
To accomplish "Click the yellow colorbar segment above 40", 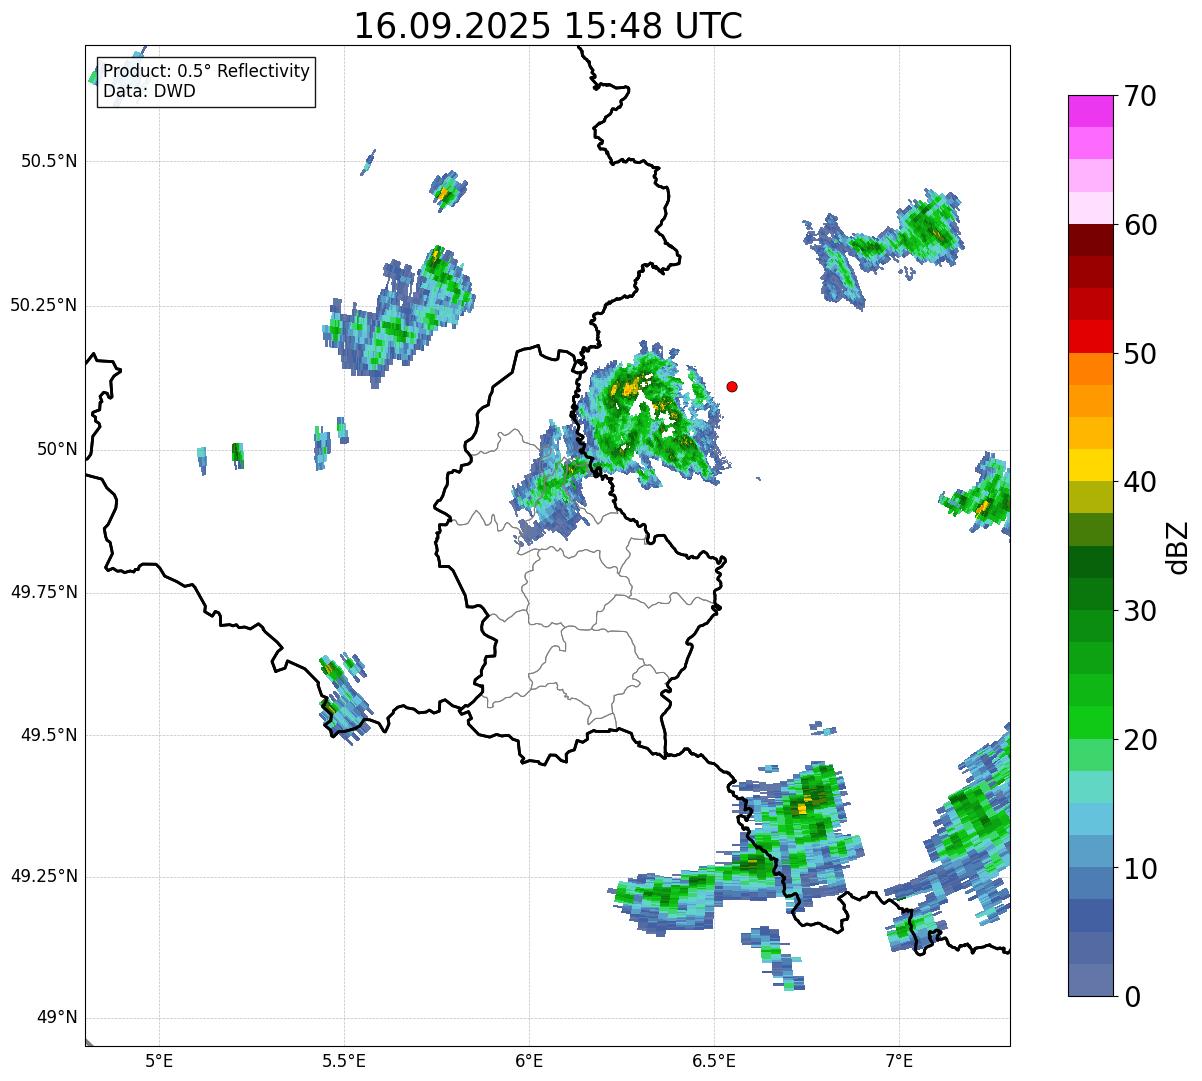I will click(1090, 465).
